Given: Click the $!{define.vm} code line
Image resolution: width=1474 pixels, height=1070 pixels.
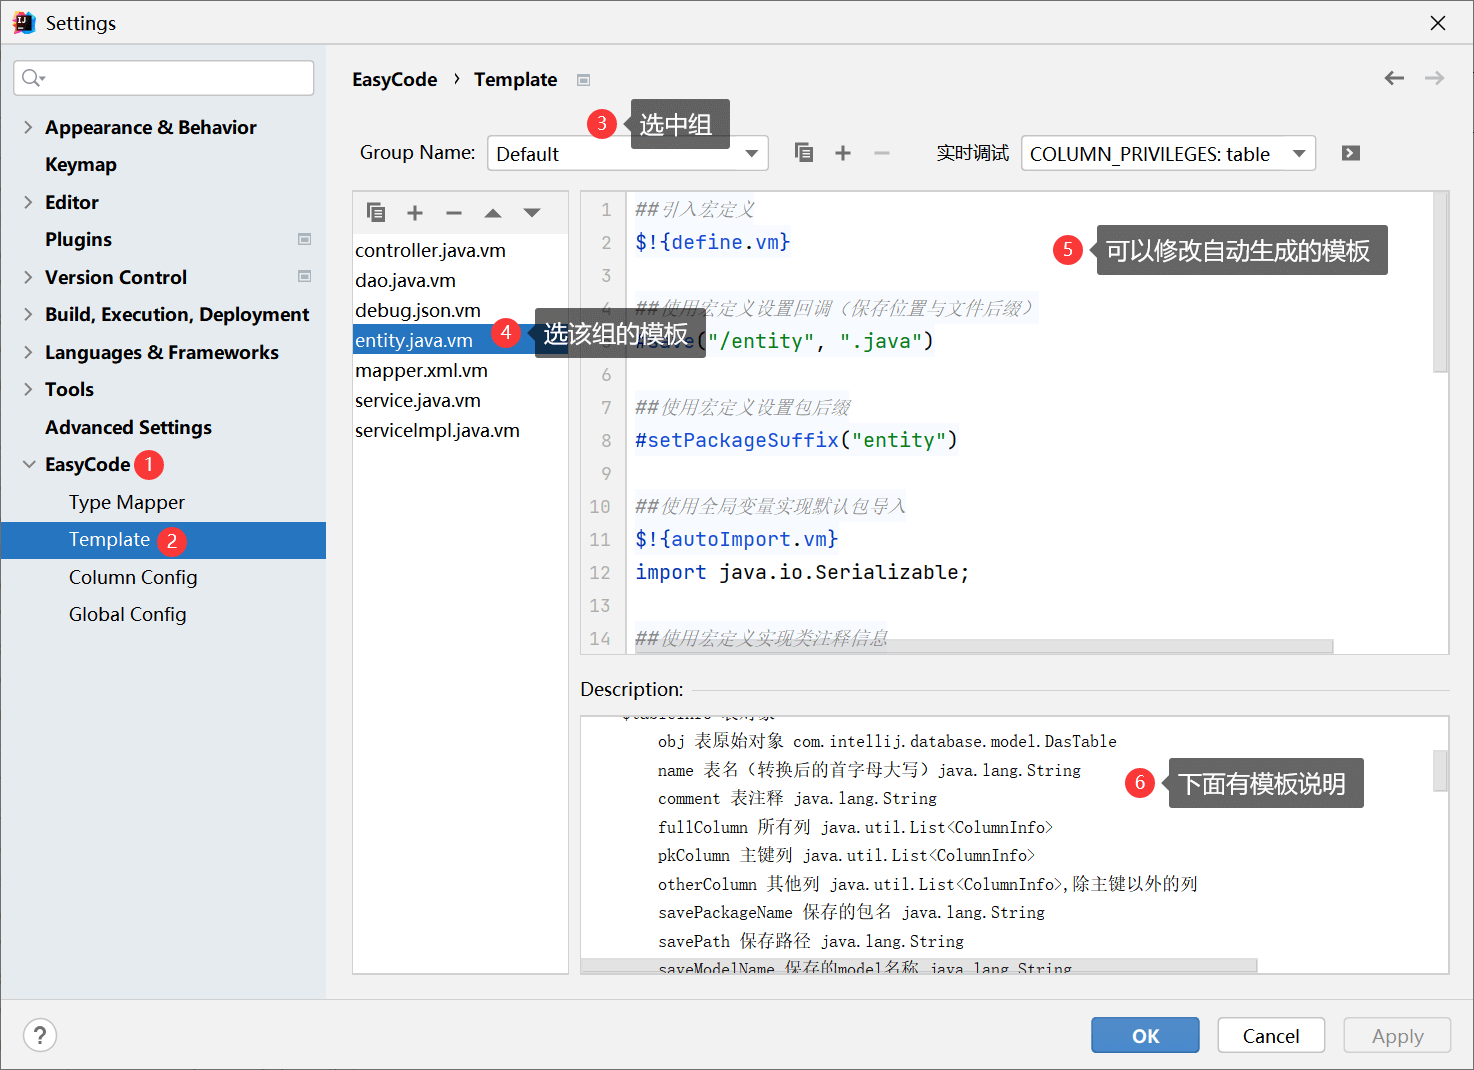Looking at the screenshot, I should [712, 242].
